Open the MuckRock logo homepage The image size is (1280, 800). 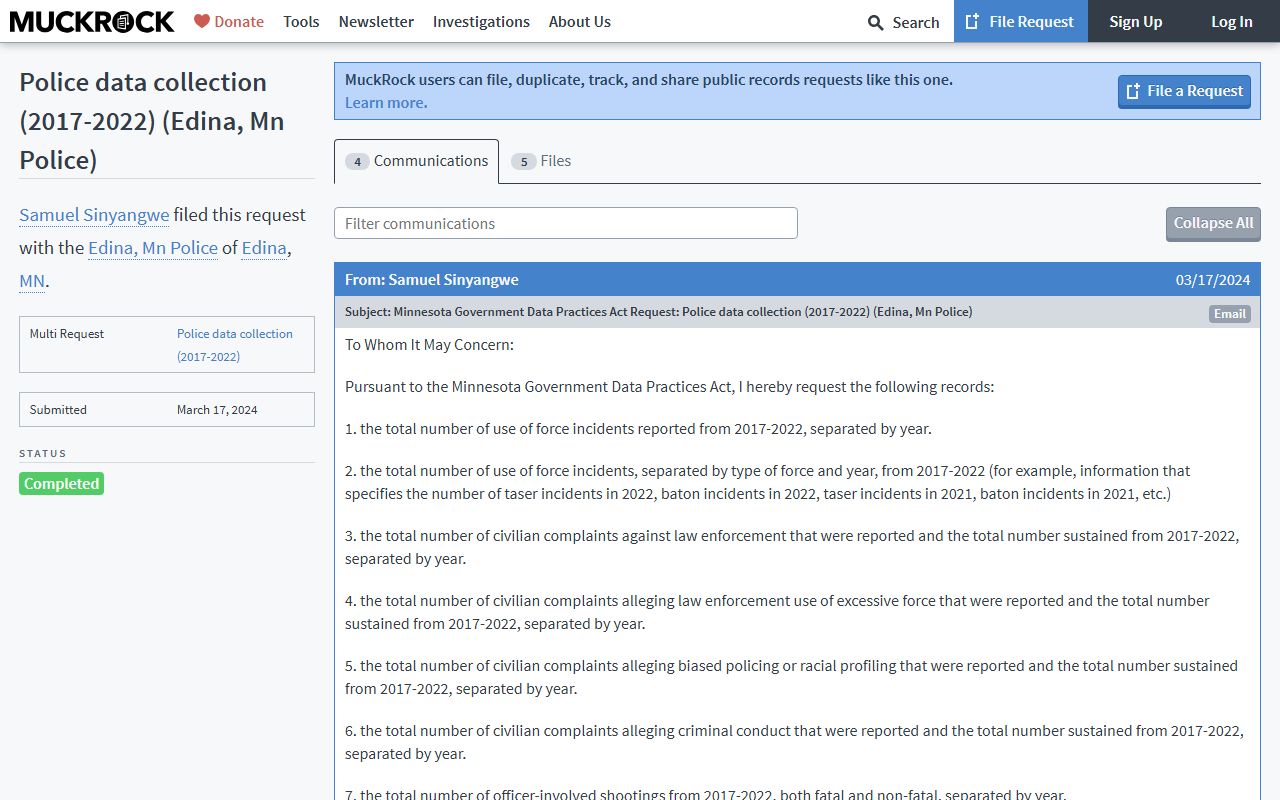point(92,21)
